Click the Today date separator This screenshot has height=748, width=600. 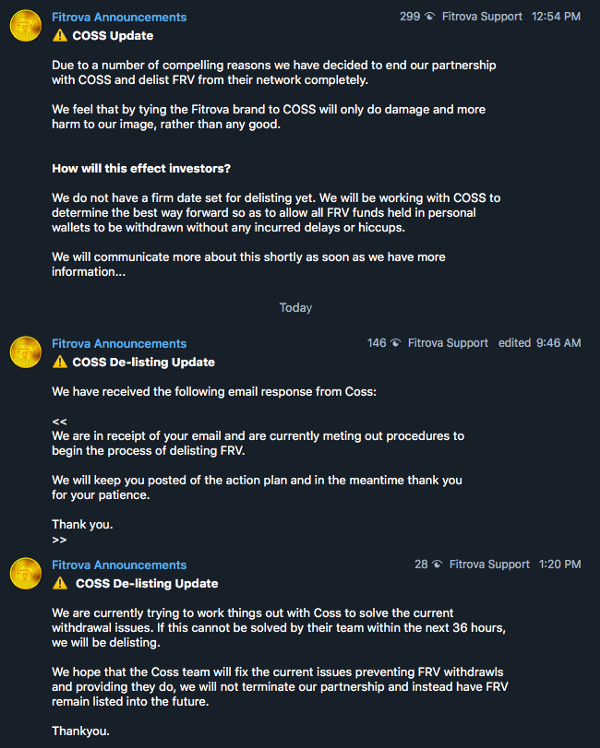295,308
